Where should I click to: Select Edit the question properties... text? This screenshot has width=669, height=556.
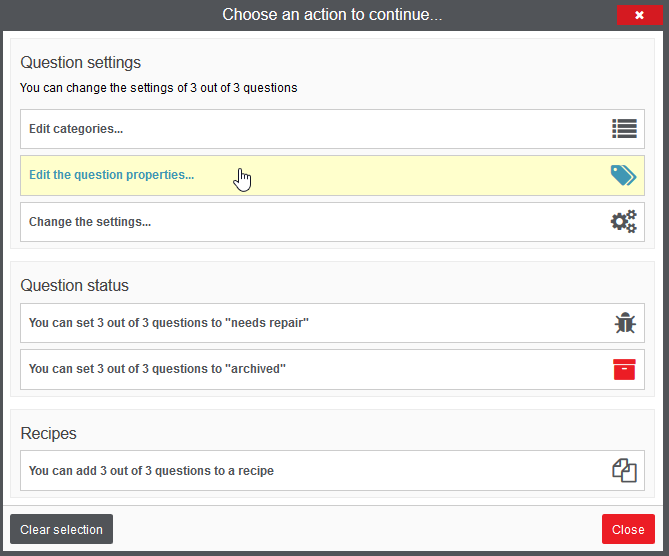111,175
